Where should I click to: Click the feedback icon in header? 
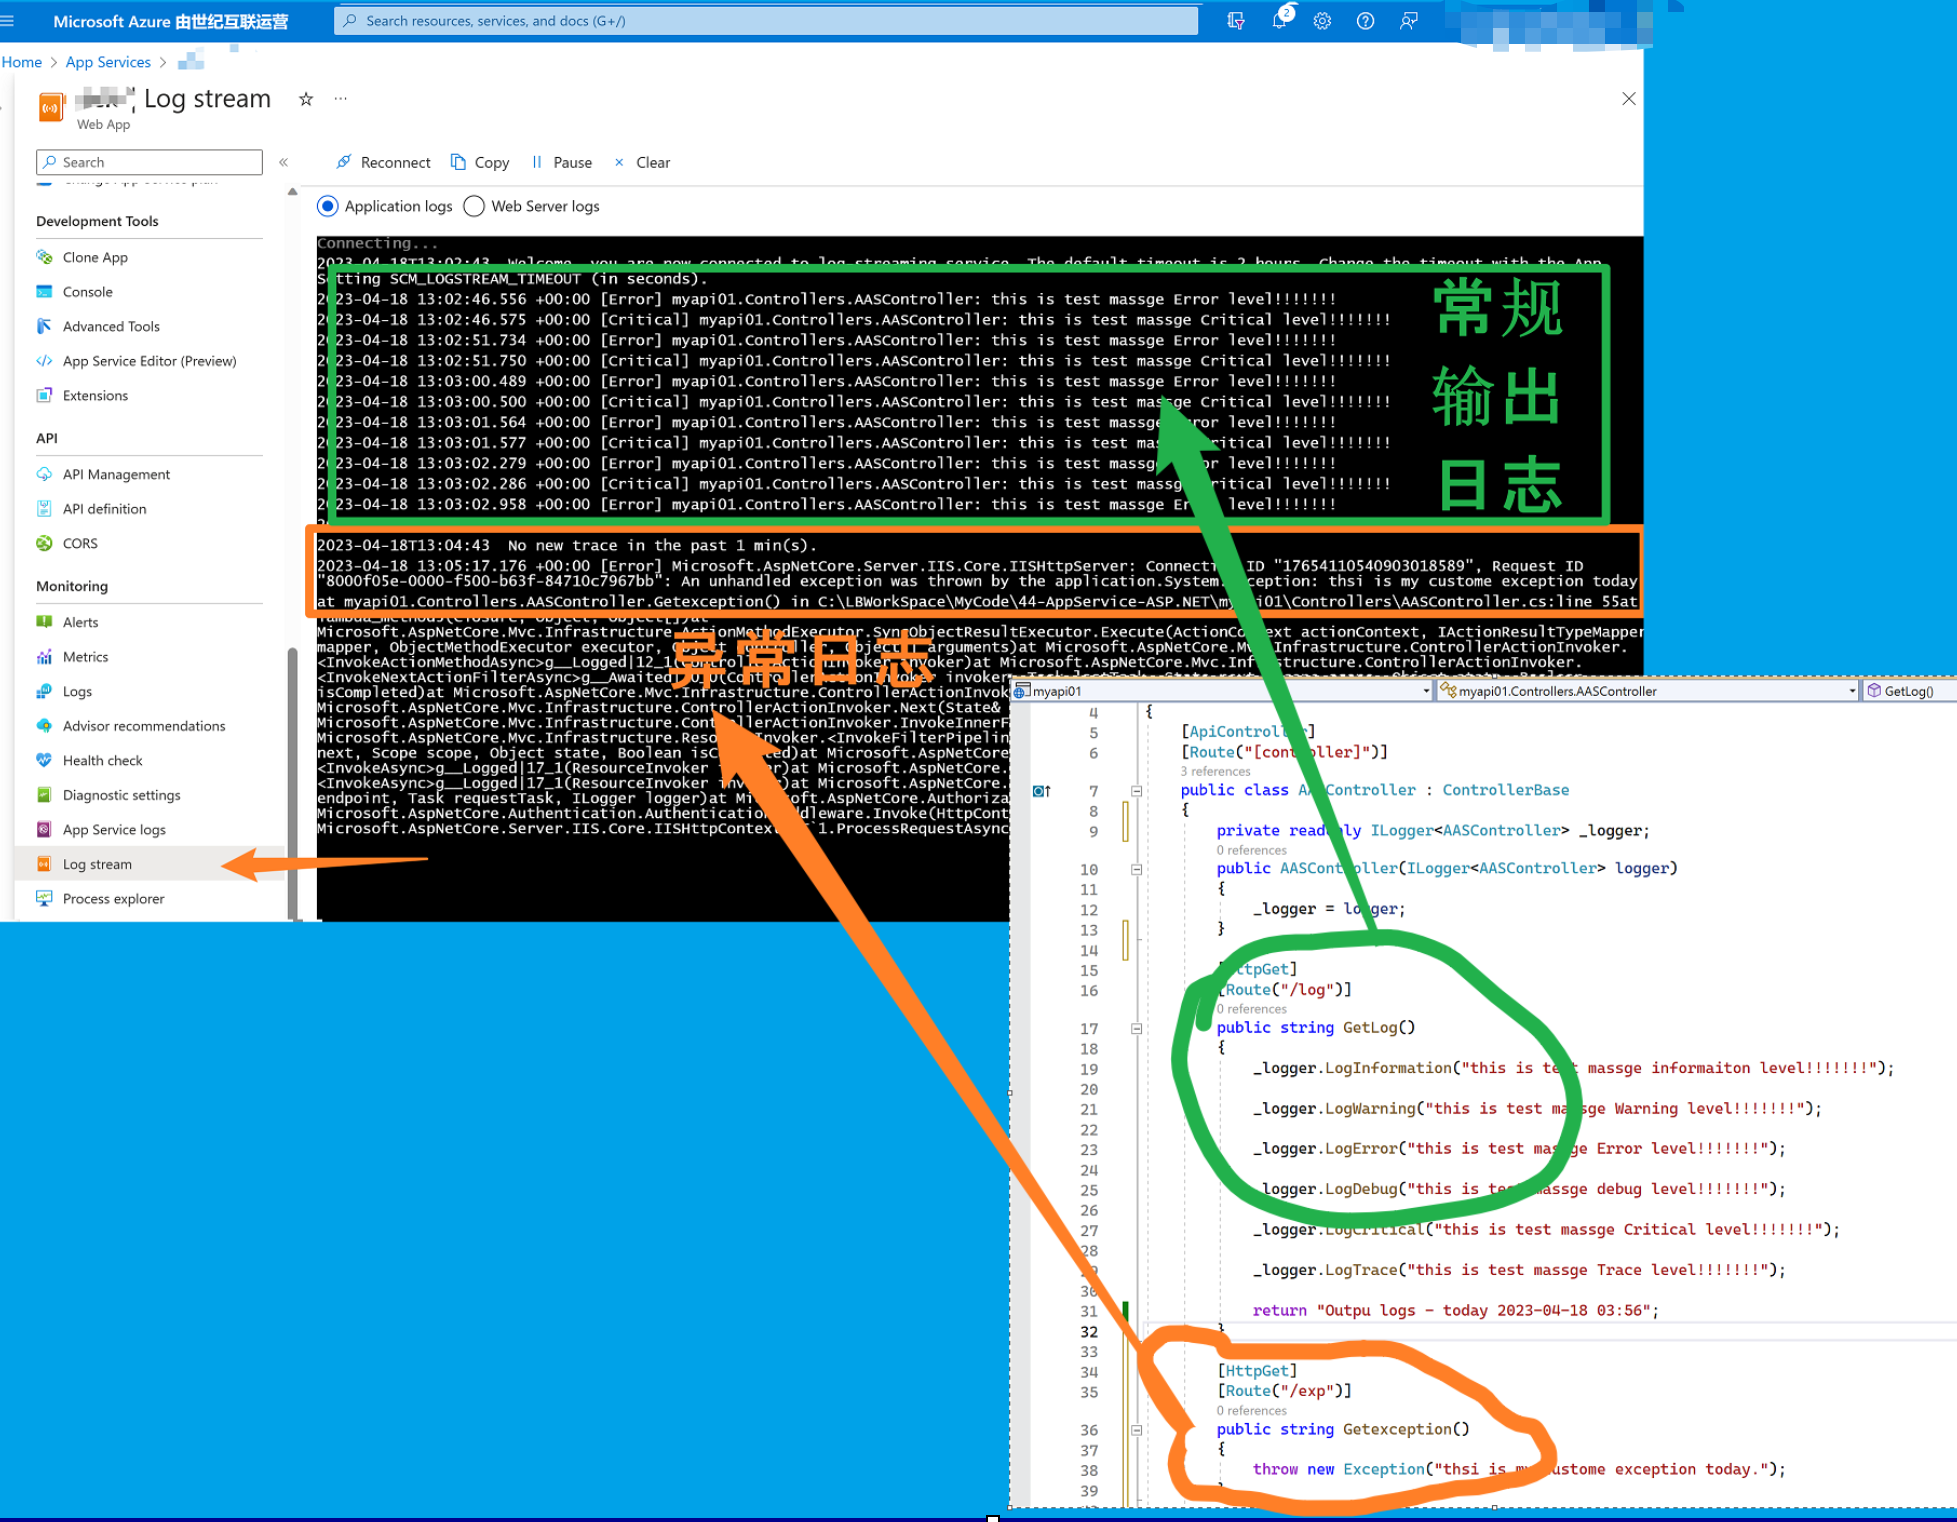(1408, 21)
